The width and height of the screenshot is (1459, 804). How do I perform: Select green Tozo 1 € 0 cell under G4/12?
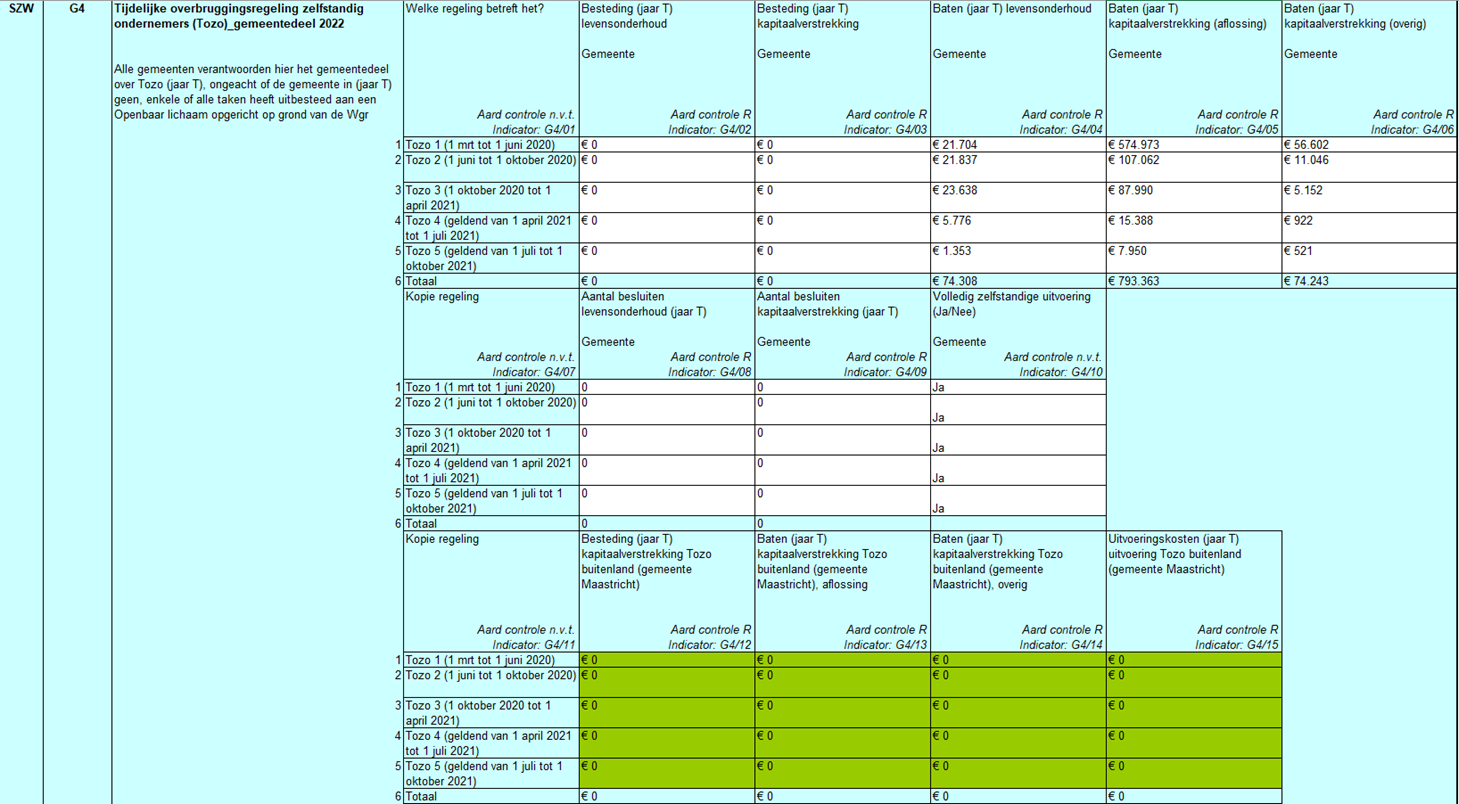pyautogui.click(x=667, y=659)
